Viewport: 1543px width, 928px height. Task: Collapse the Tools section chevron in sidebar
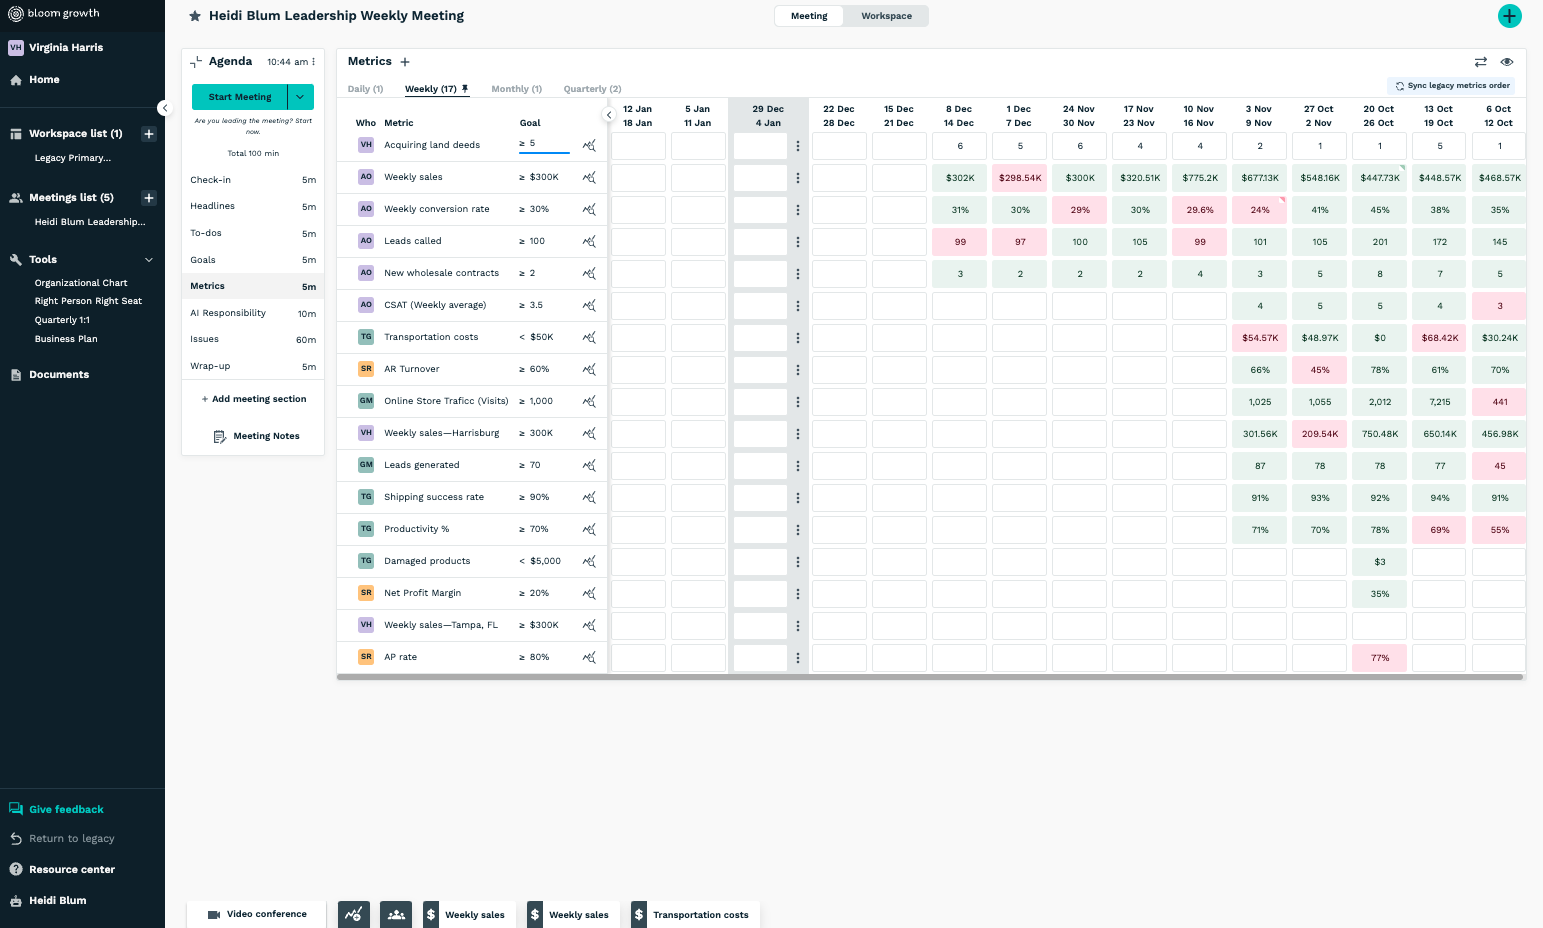click(x=149, y=260)
